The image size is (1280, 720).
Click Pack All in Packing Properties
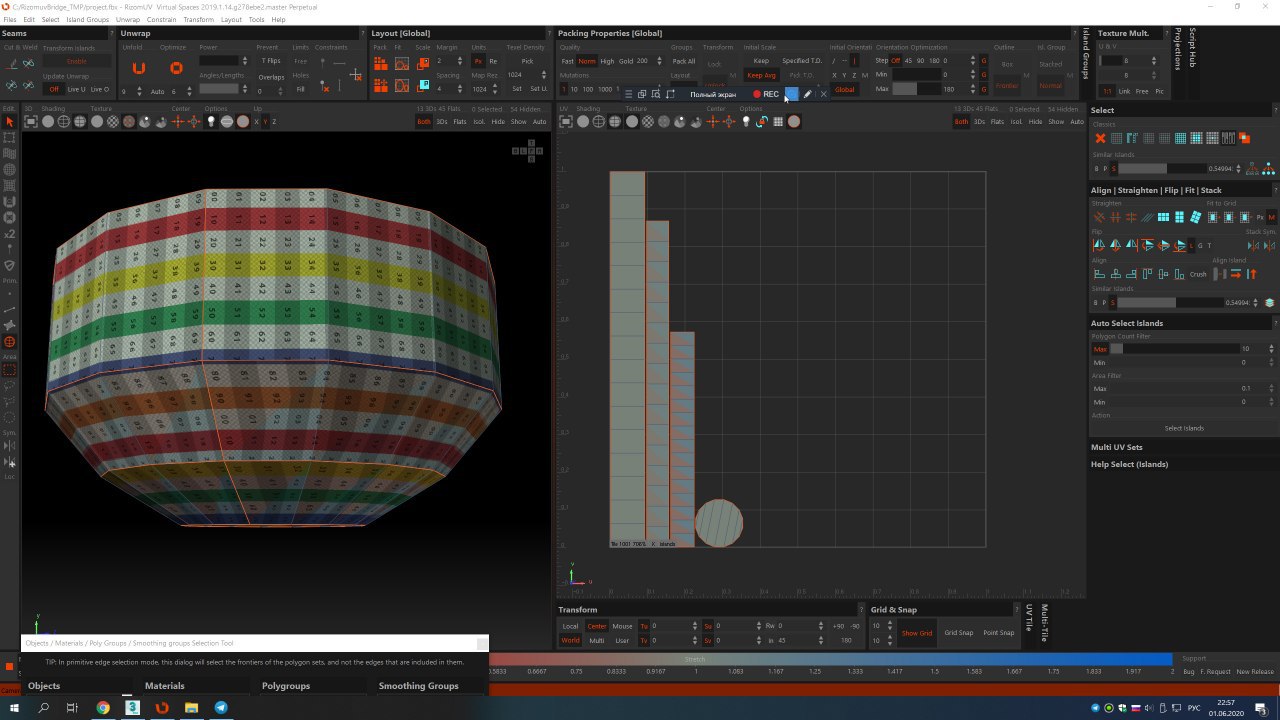pos(684,61)
